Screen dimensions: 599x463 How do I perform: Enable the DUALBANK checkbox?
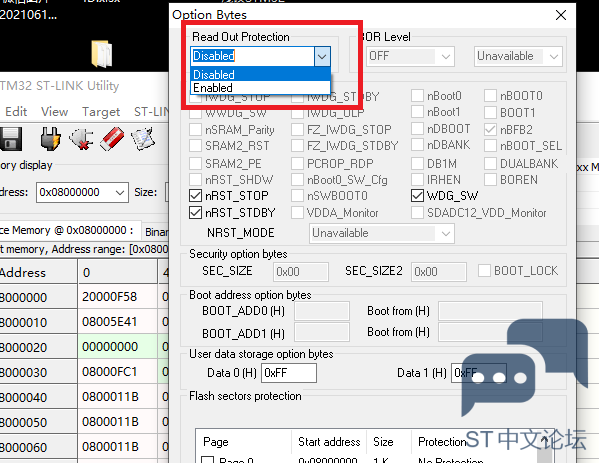click(490, 164)
